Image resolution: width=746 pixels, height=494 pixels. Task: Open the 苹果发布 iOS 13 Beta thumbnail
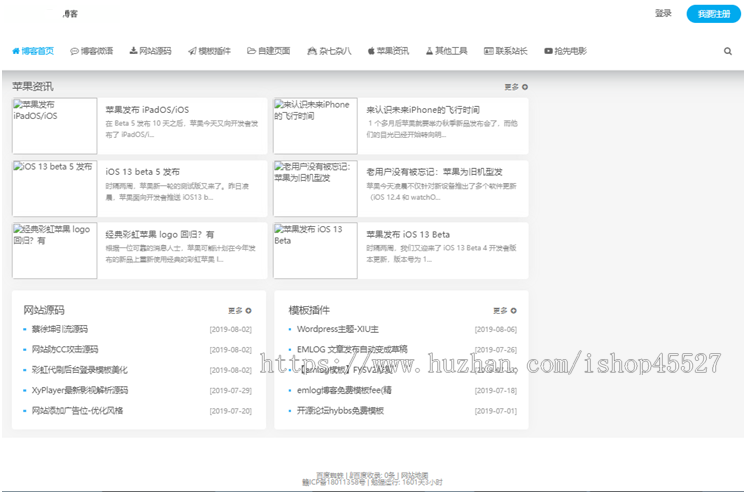pyautogui.click(x=315, y=250)
